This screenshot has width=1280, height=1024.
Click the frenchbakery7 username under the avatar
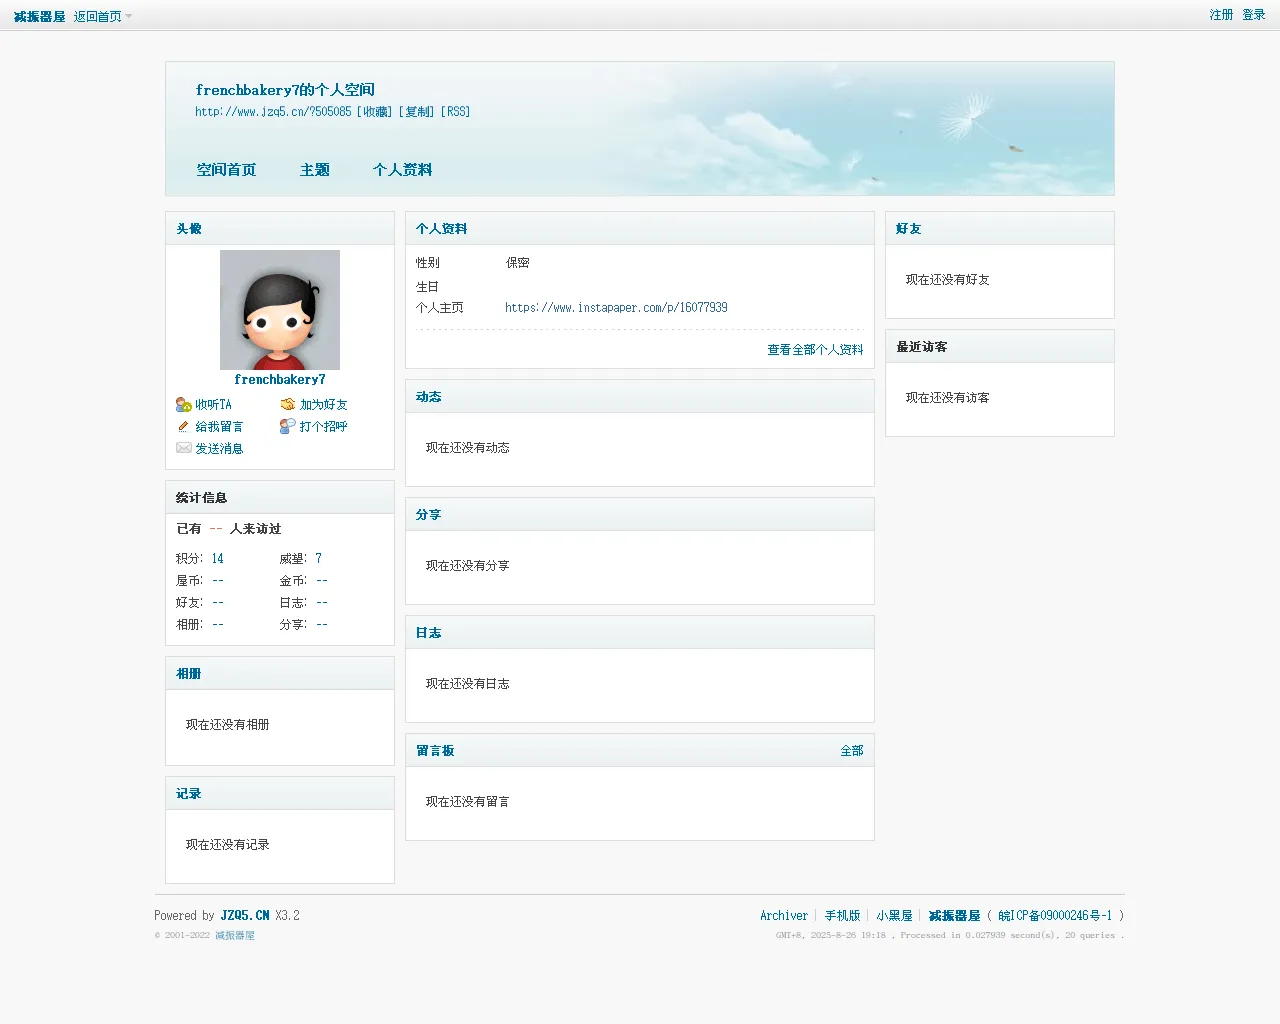point(280,380)
